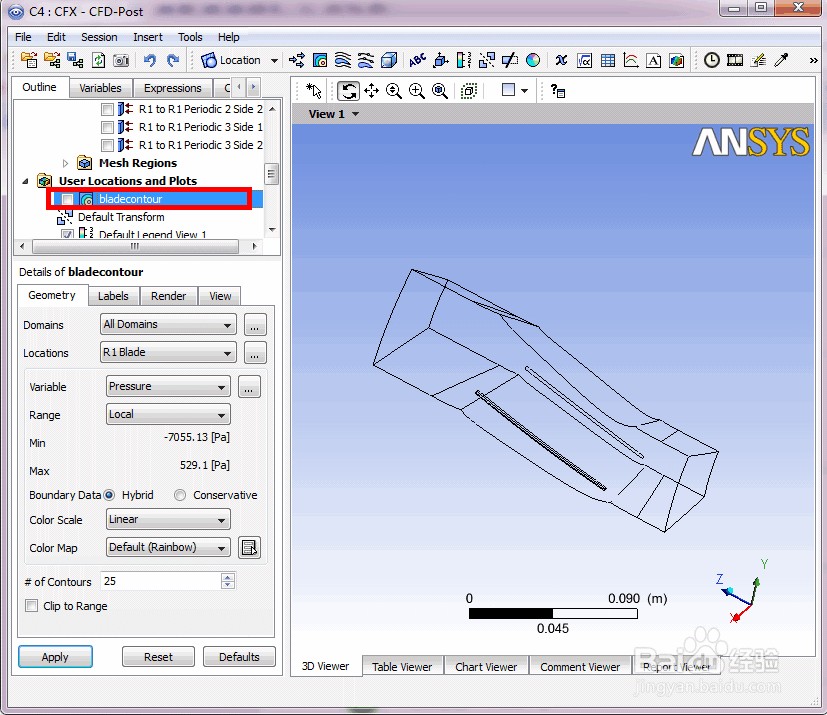Open the Variable dropdown showing Pressure
Image resolution: width=827 pixels, height=715 pixels.
[168, 387]
